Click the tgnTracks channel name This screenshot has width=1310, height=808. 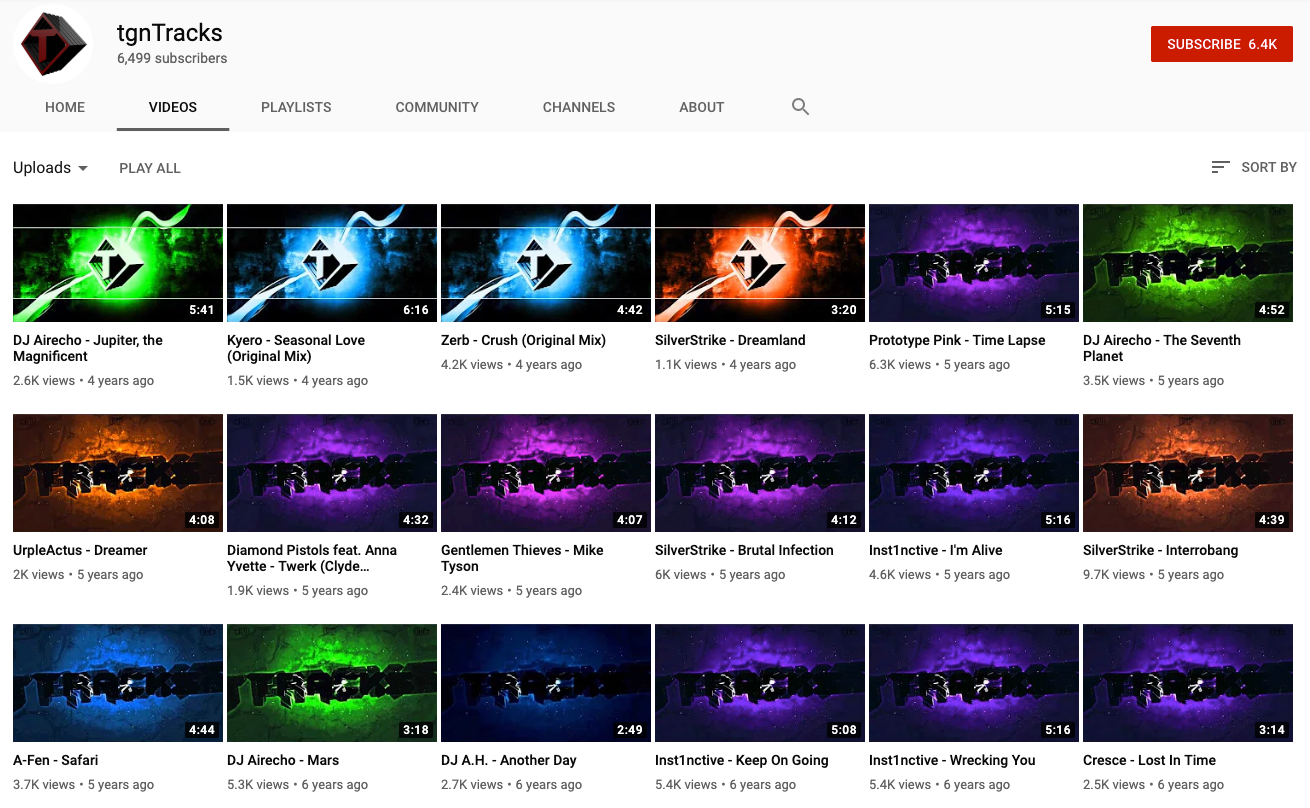pos(170,32)
